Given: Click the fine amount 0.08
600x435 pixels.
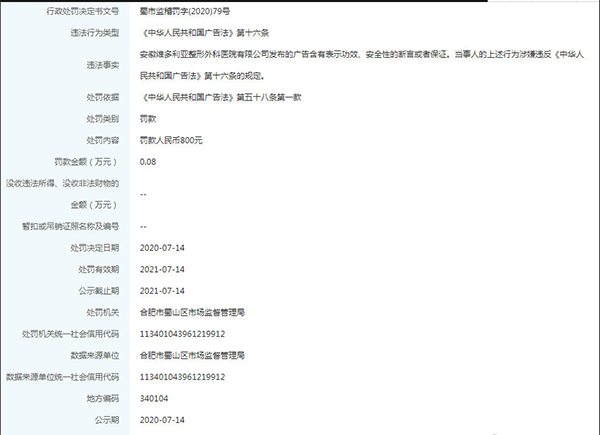Looking at the screenshot, I should pos(148,162).
